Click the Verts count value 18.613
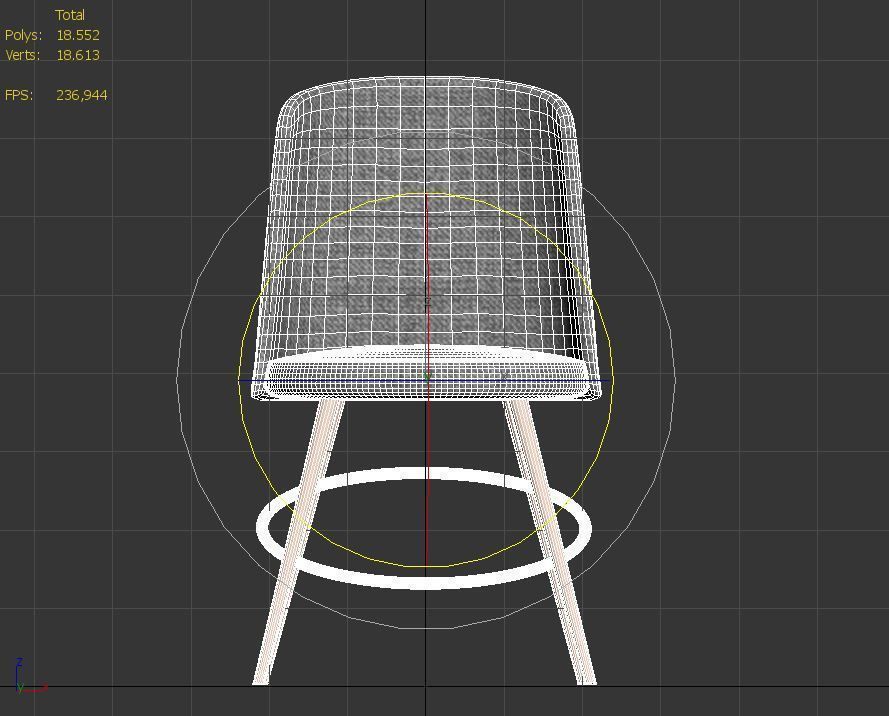Image resolution: width=889 pixels, height=716 pixels. coord(78,55)
